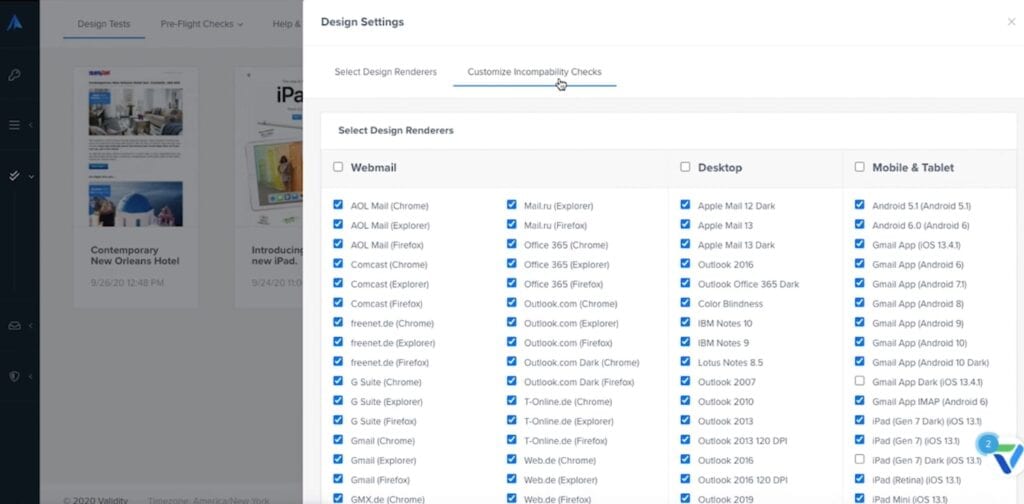Uncheck freenet.de (Firefox)

point(338,361)
